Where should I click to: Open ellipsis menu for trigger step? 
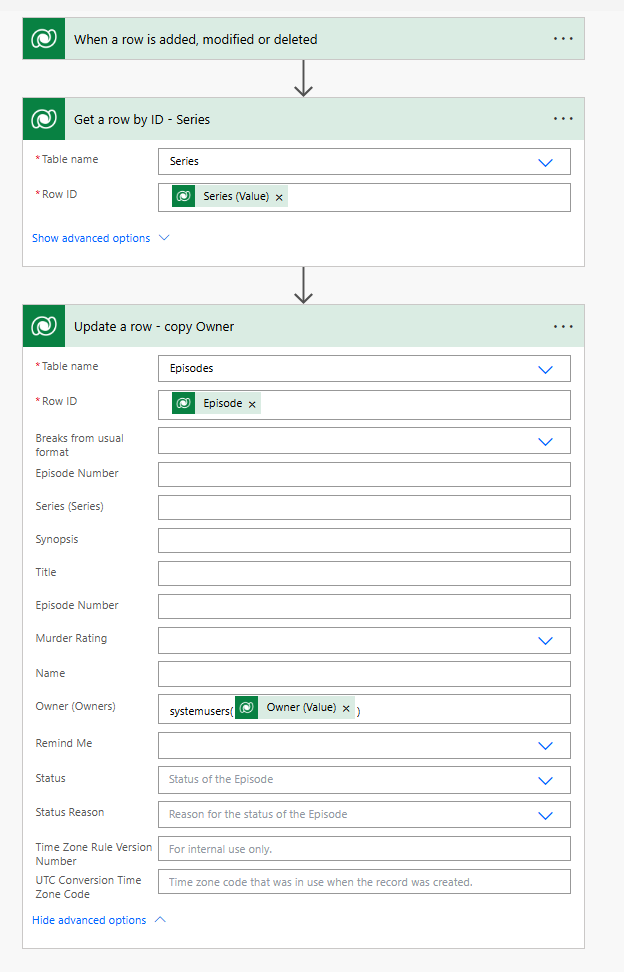pos(563,38)
